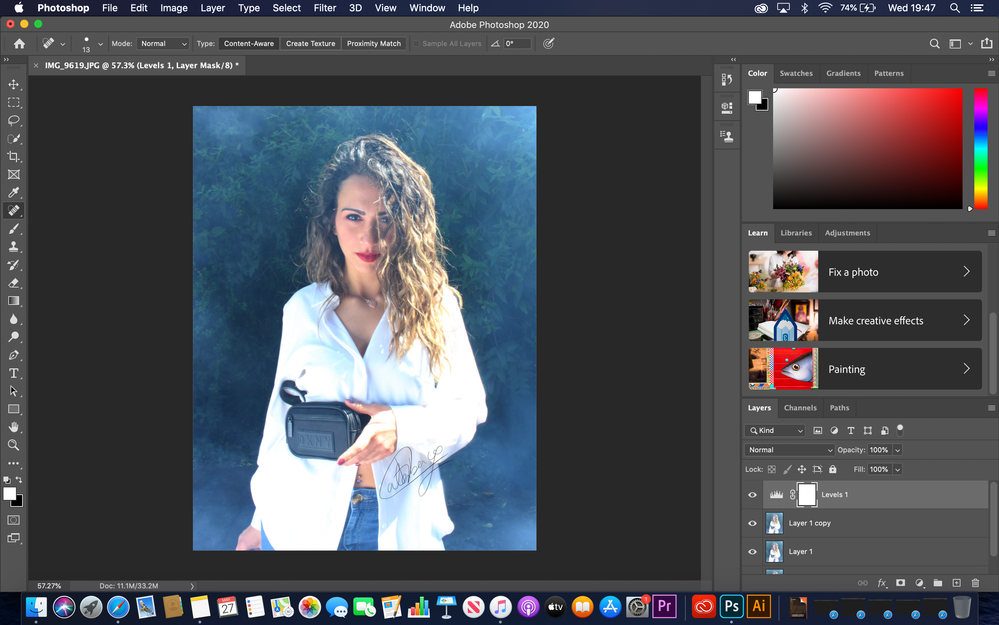Switch to the Channels tab
The height and width of the screenshot is (625, 999).
(x=800, y=408)
